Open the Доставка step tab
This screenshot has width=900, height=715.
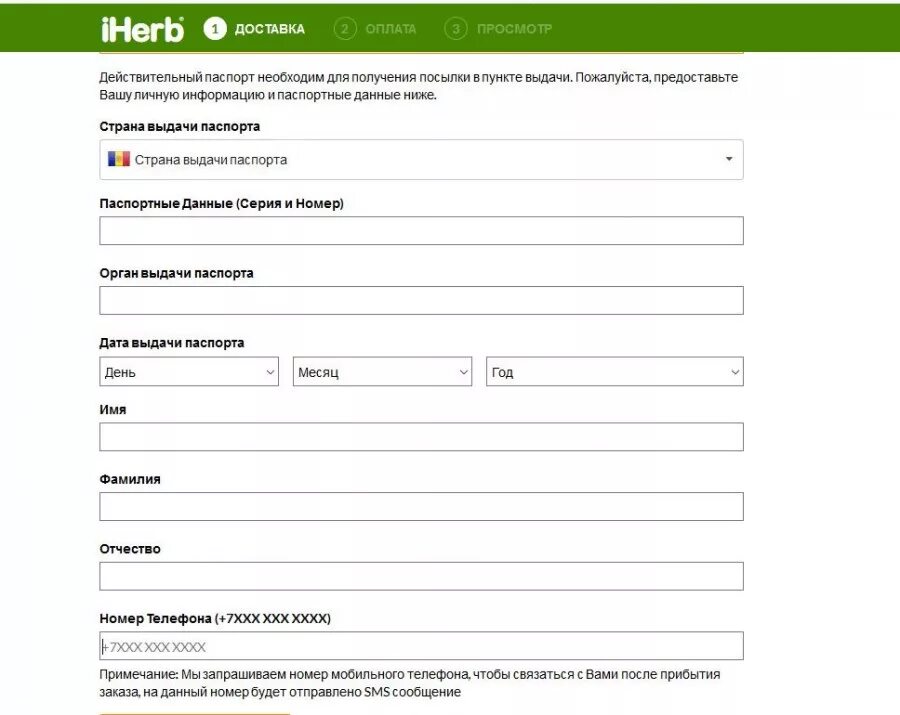tap(269, 29)
